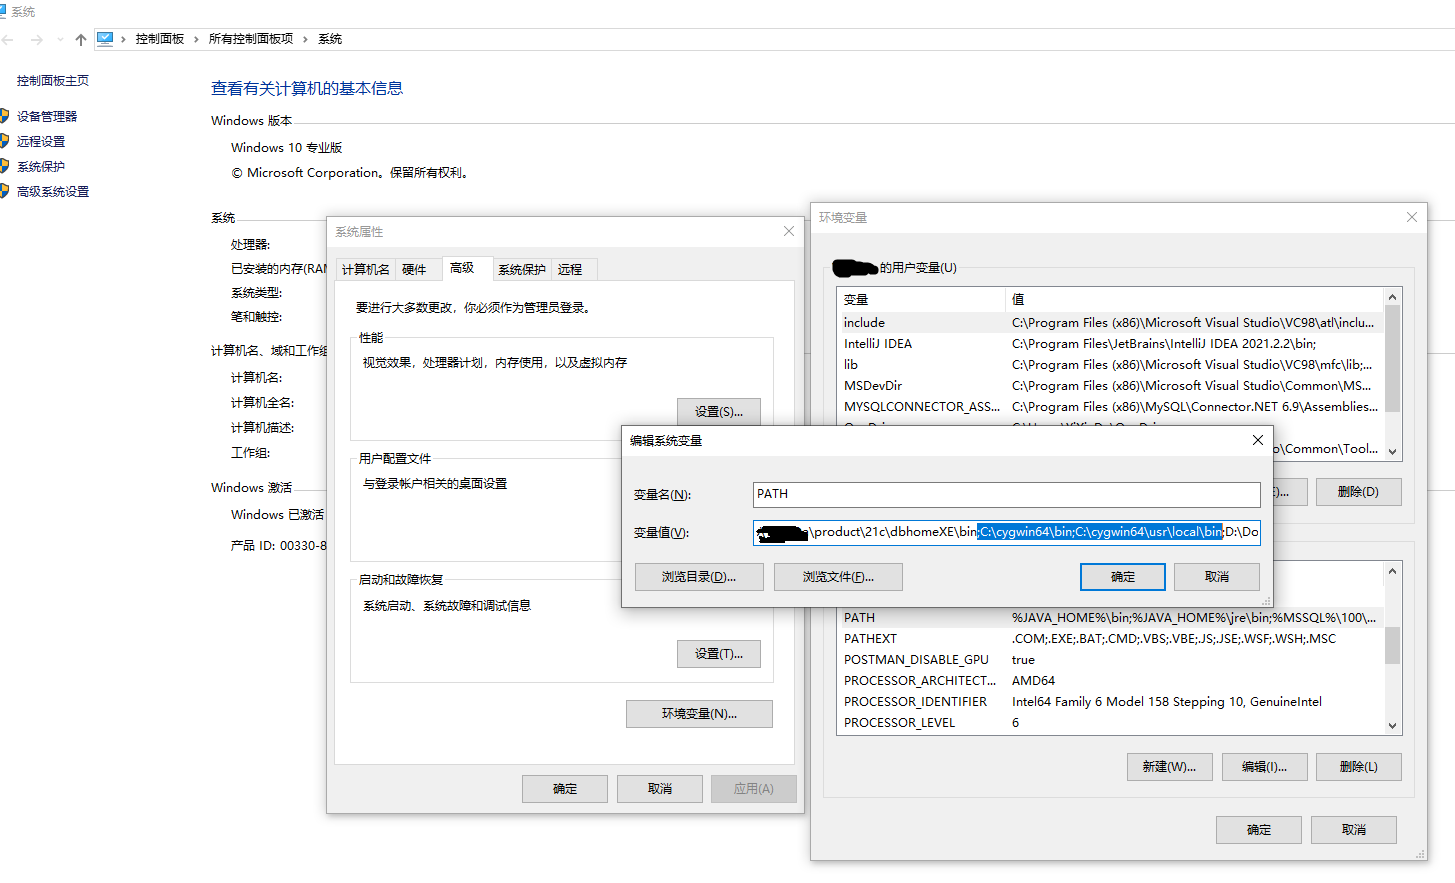1455x883 pixels.
Task: Open 远程设置 in the sidebar
Action: [41, 141]
